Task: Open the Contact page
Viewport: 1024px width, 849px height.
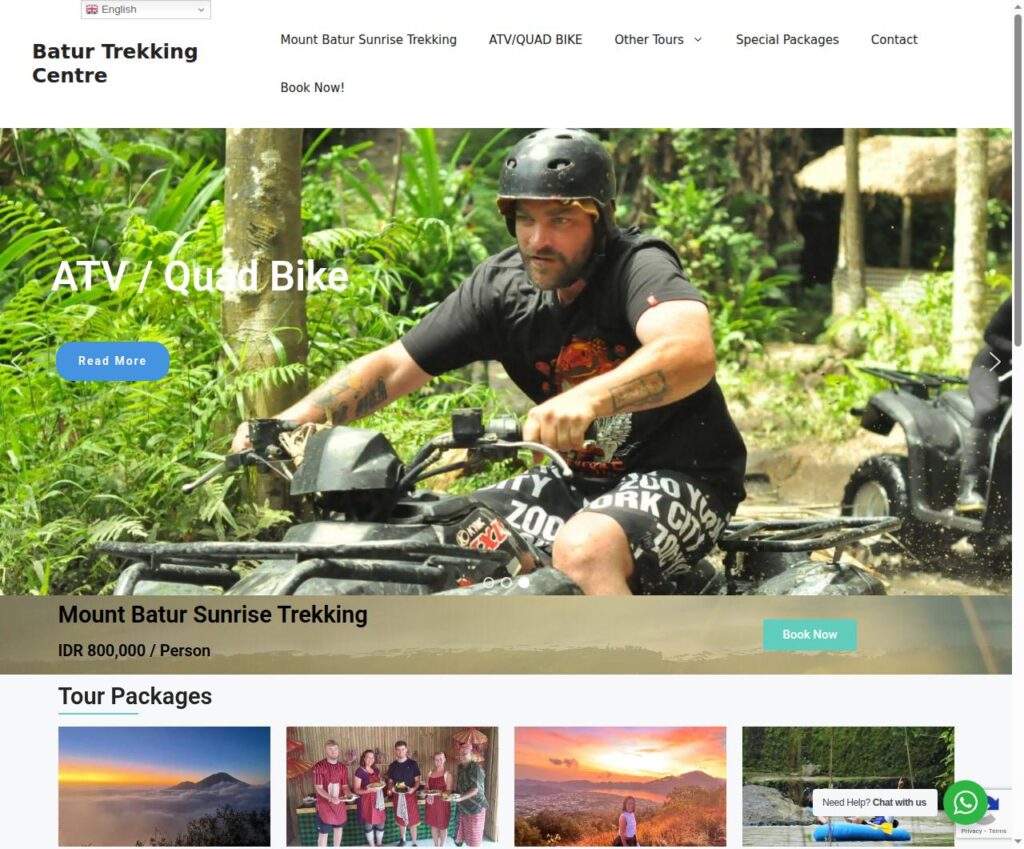Action: [894, 39]
